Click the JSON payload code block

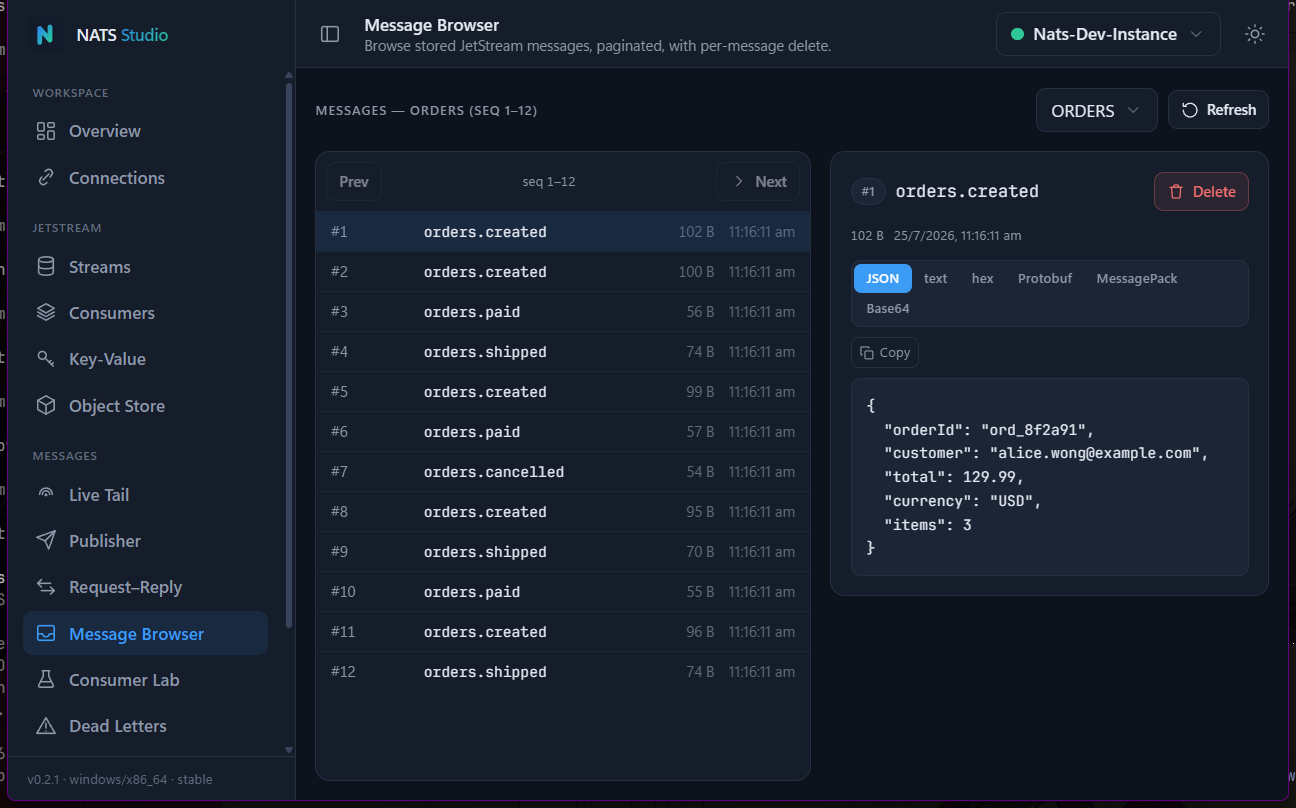(x=1049, y=477)
